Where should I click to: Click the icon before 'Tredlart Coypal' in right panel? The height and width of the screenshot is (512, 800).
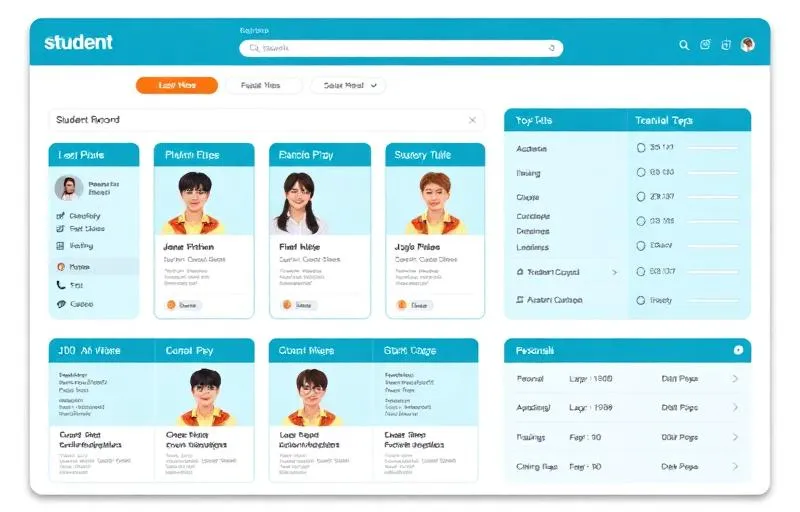pyautogui.click(x=520, y=272)
